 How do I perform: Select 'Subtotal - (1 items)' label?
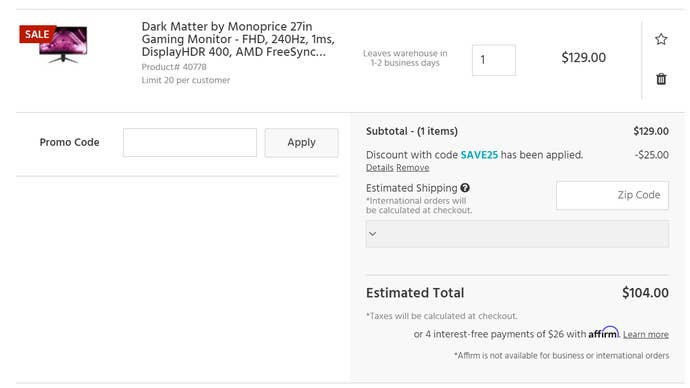412,131
